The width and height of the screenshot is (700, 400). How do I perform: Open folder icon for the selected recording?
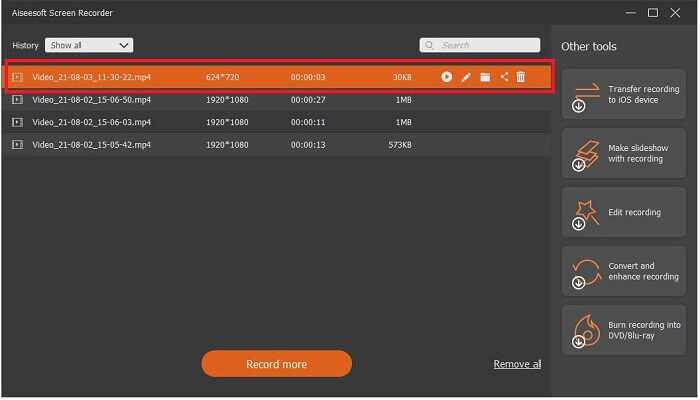pos(485,77)
